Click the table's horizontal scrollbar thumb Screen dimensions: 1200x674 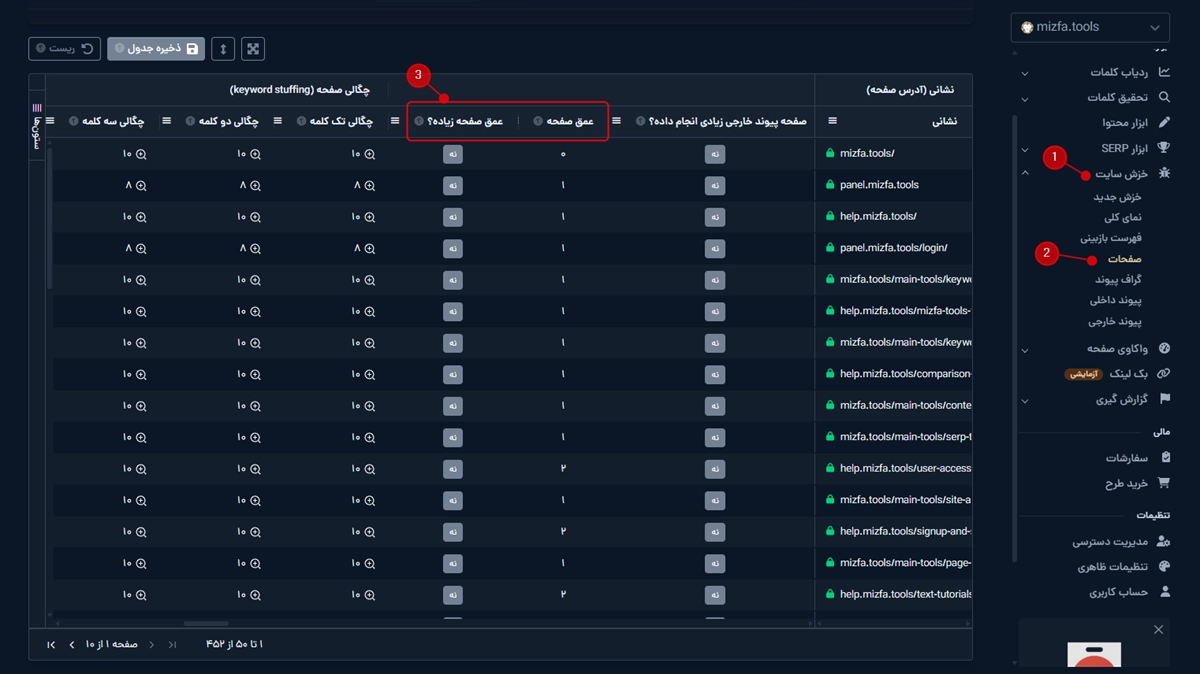(206, 624)
